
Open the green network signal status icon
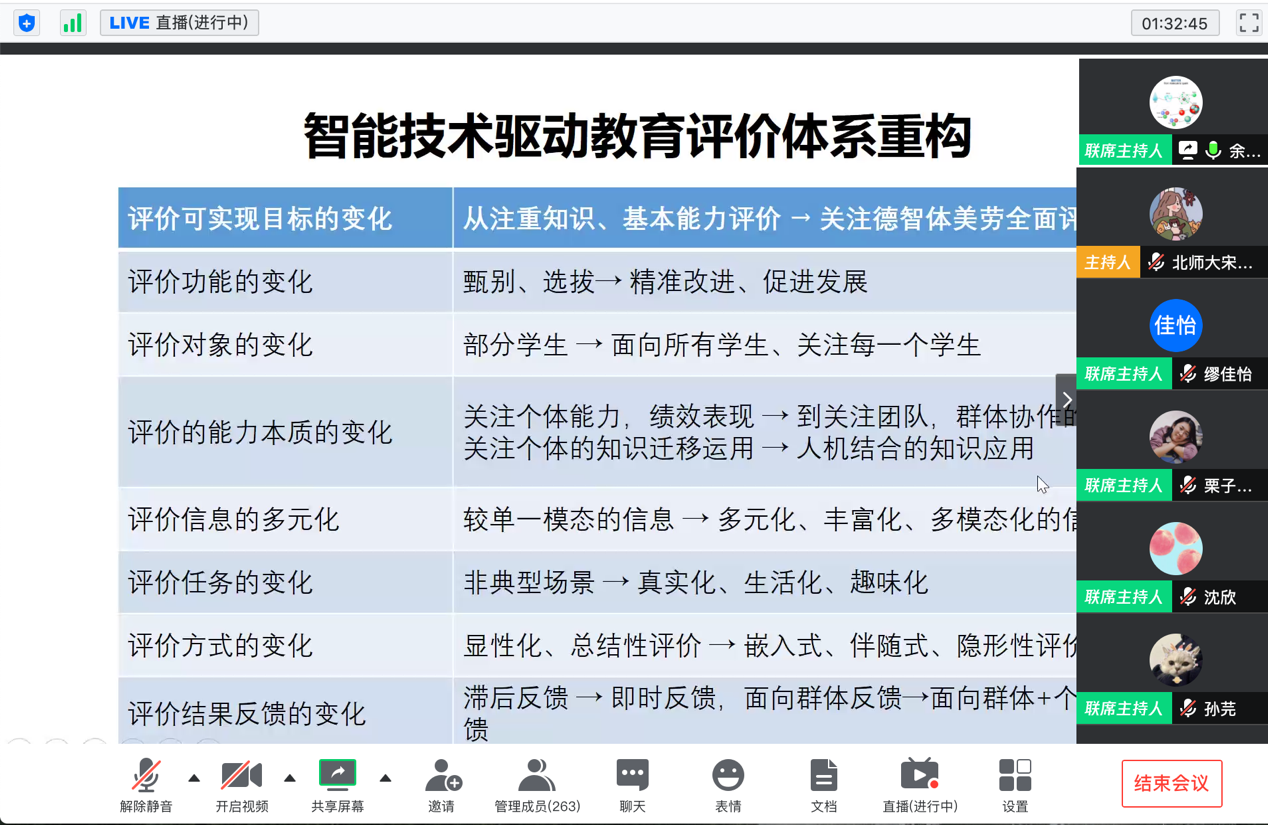coord(72,23)
